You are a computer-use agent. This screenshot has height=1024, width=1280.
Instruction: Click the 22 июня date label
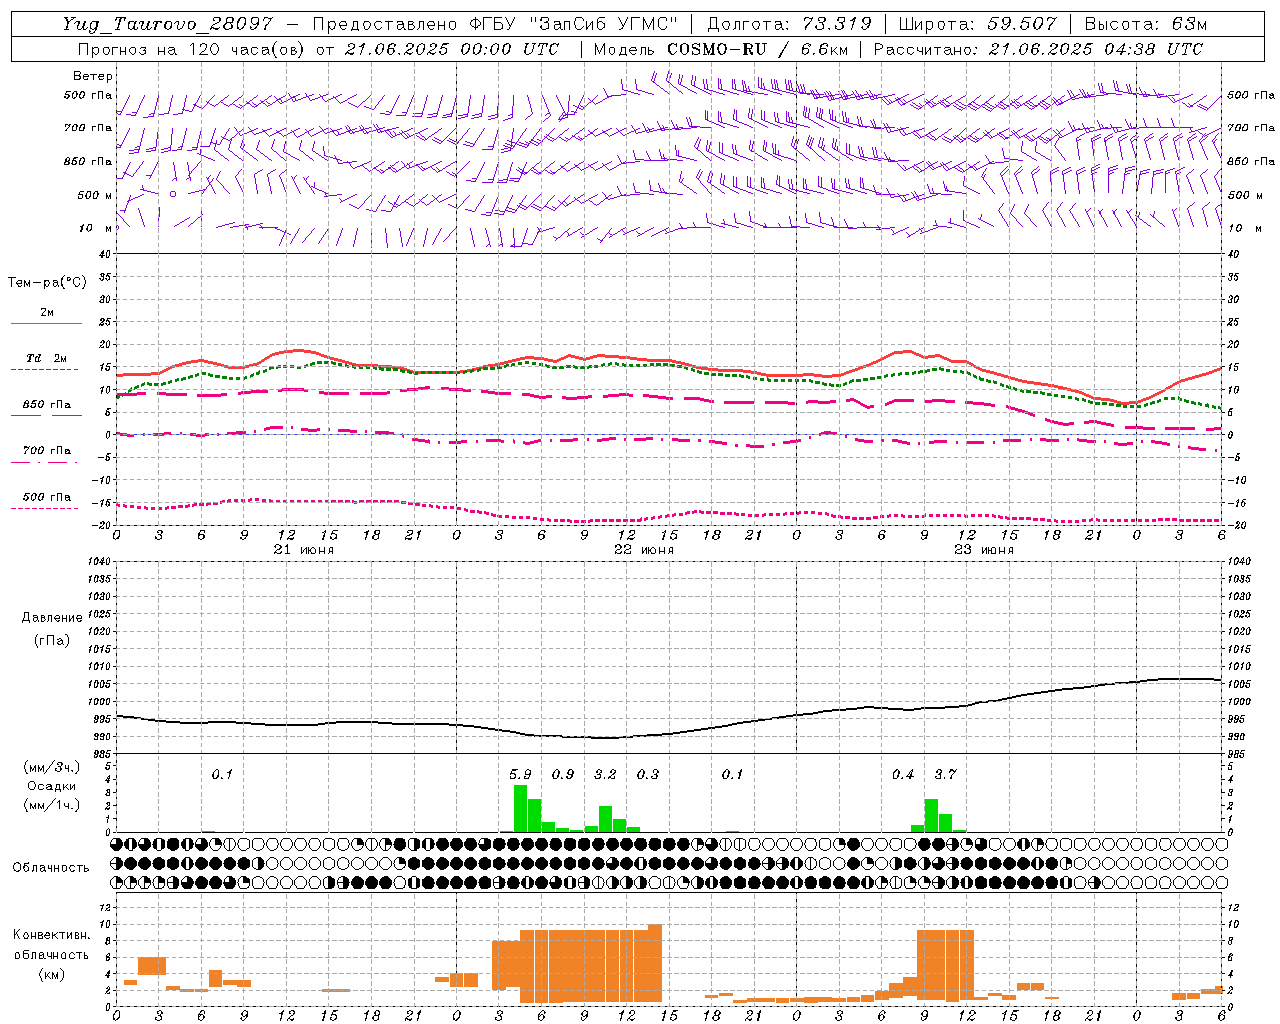[x=643, y=550]
